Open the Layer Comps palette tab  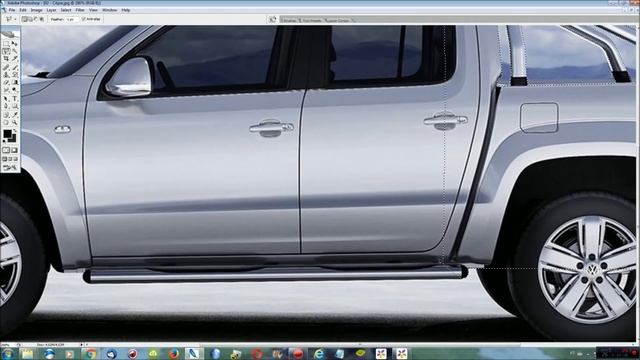pos(338,20)
